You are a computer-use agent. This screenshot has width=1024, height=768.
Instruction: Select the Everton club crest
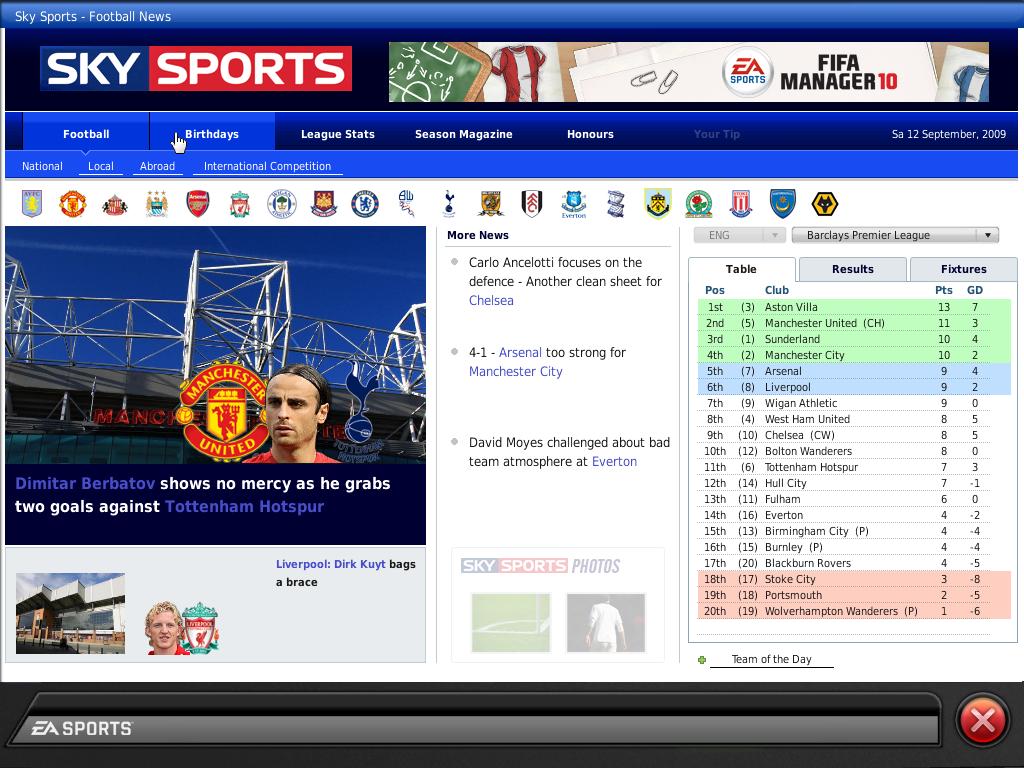[x=573, y=204]
